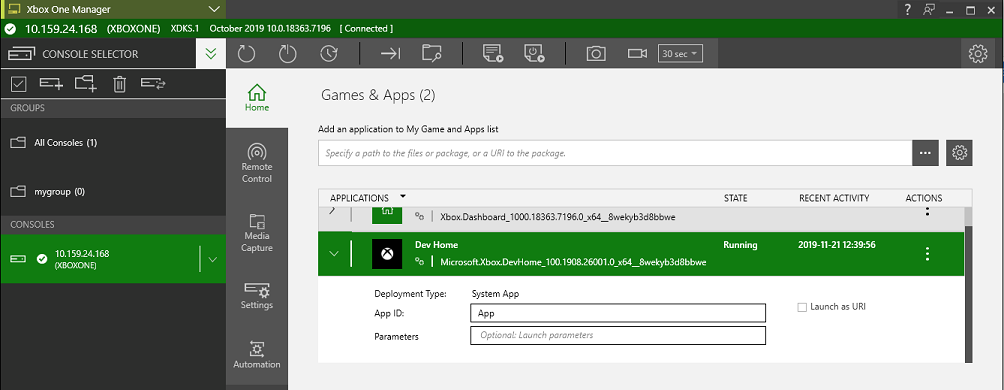Click the Xbox.Dashboard home icon thumbnail
The height and width of the screenshot is (390, 1004).
tap(387, 215)
